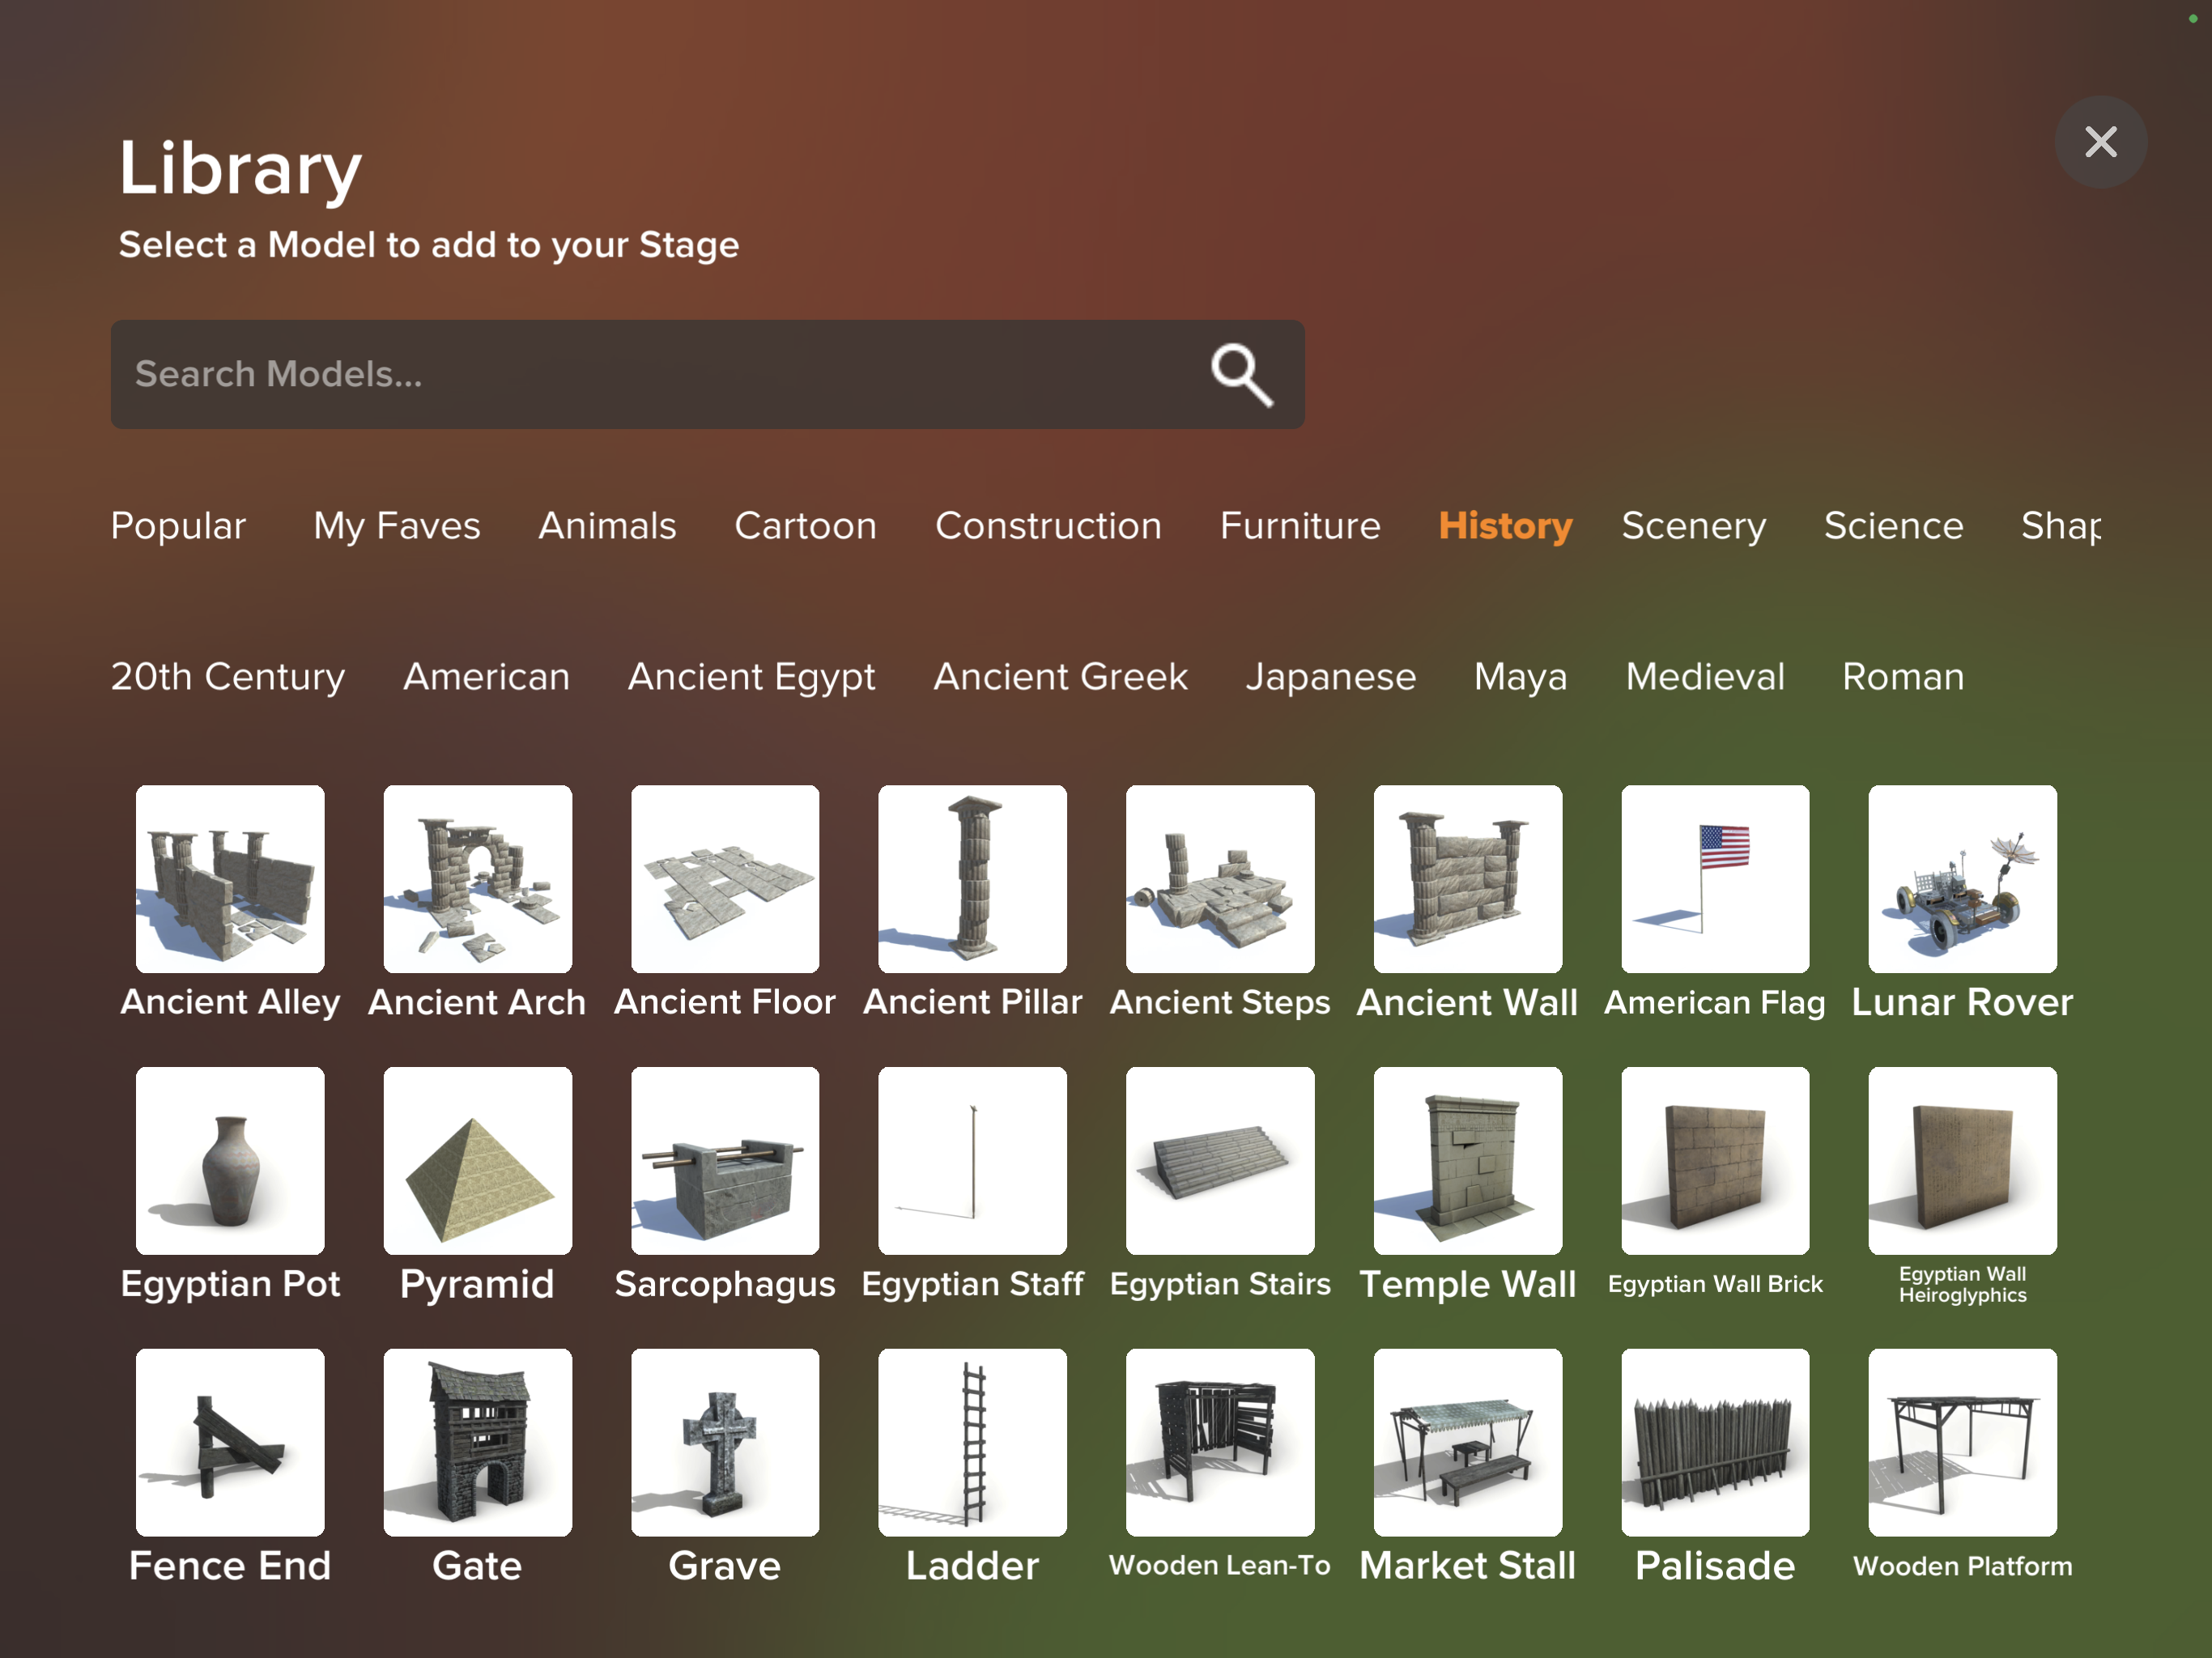Select the Temple Wall model

tap(1466, 1160)
